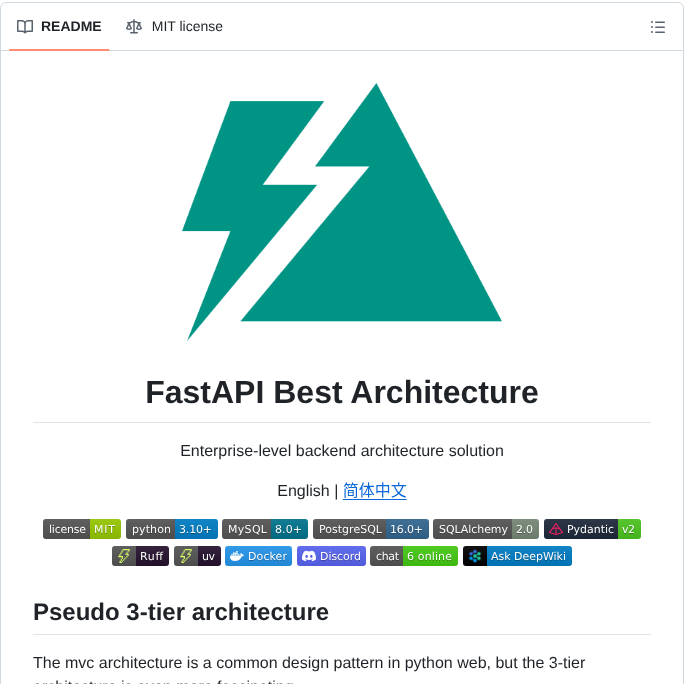Switch to the MIT license tab
Viewport: 684px width, 684px height.
tap(174, 27)
